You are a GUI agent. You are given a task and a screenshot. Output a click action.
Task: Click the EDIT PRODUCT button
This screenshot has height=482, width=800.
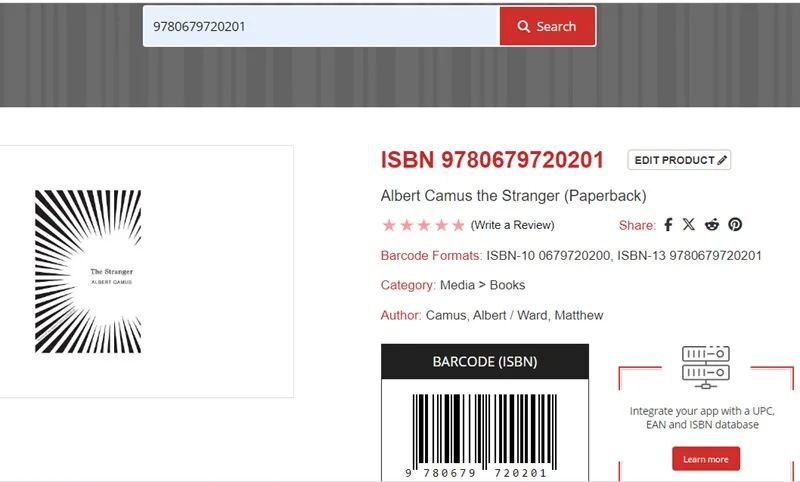coord(679,160)
